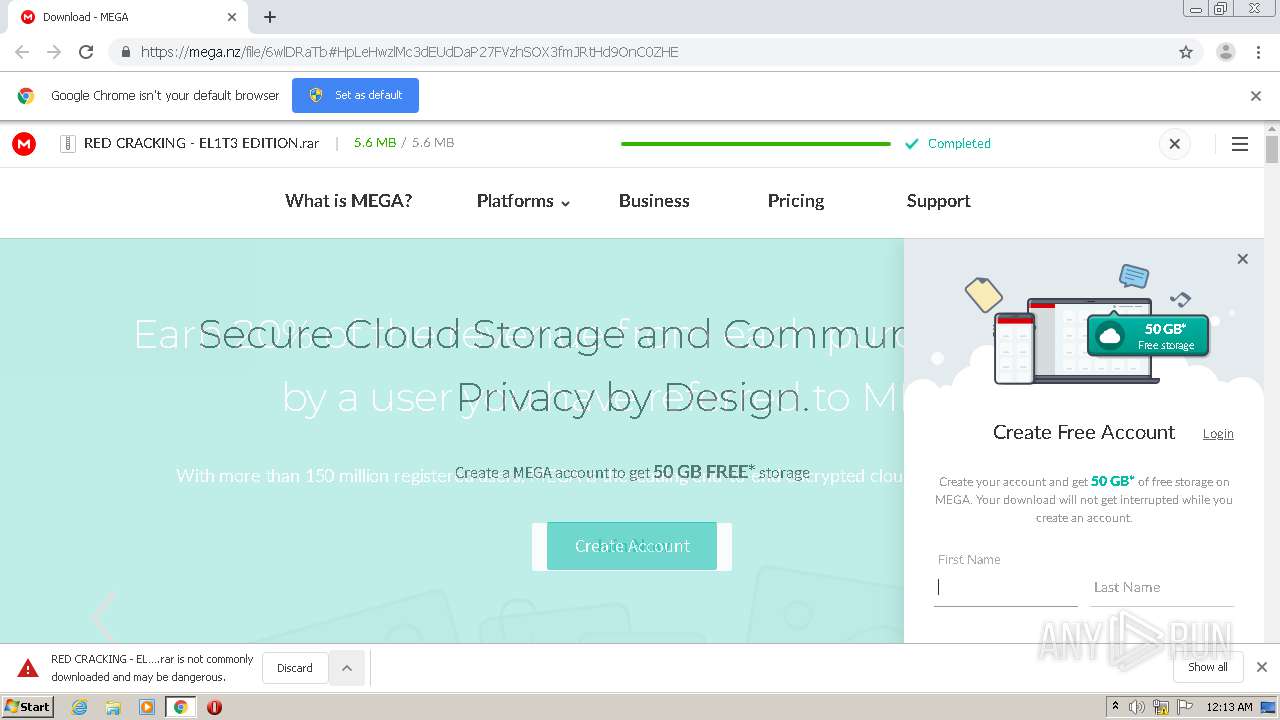Close the Download - MEGA tab
The image size is (1280, 720).
232,17
